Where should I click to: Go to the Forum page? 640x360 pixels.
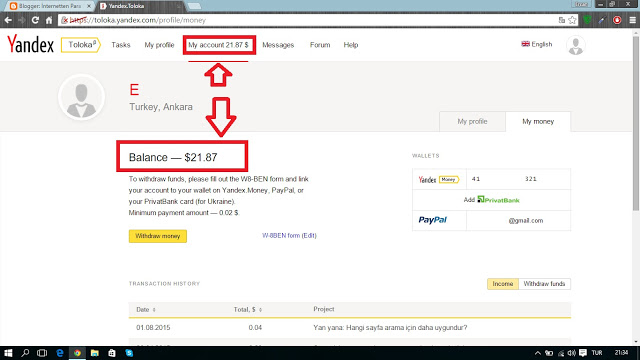[320, 45]
